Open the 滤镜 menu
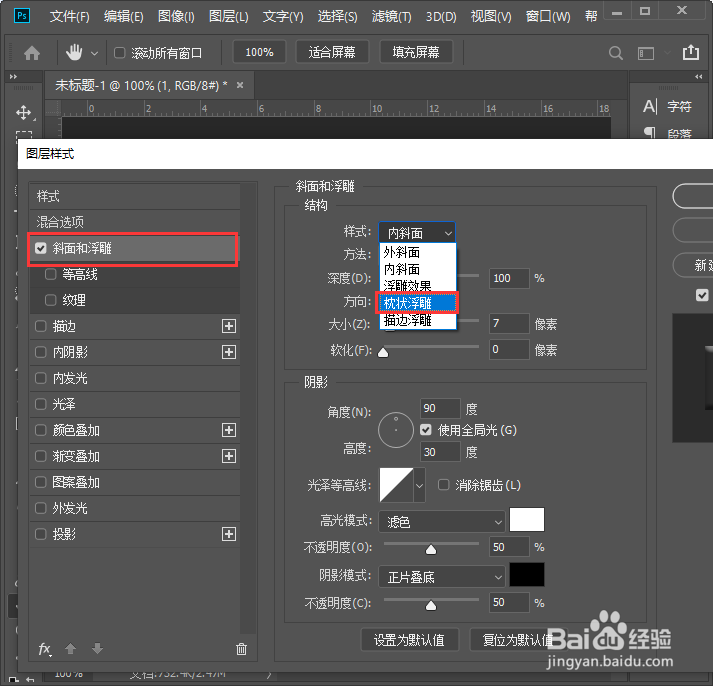The image size is (713, 686). pyautogui.click(x=391, y=17)
